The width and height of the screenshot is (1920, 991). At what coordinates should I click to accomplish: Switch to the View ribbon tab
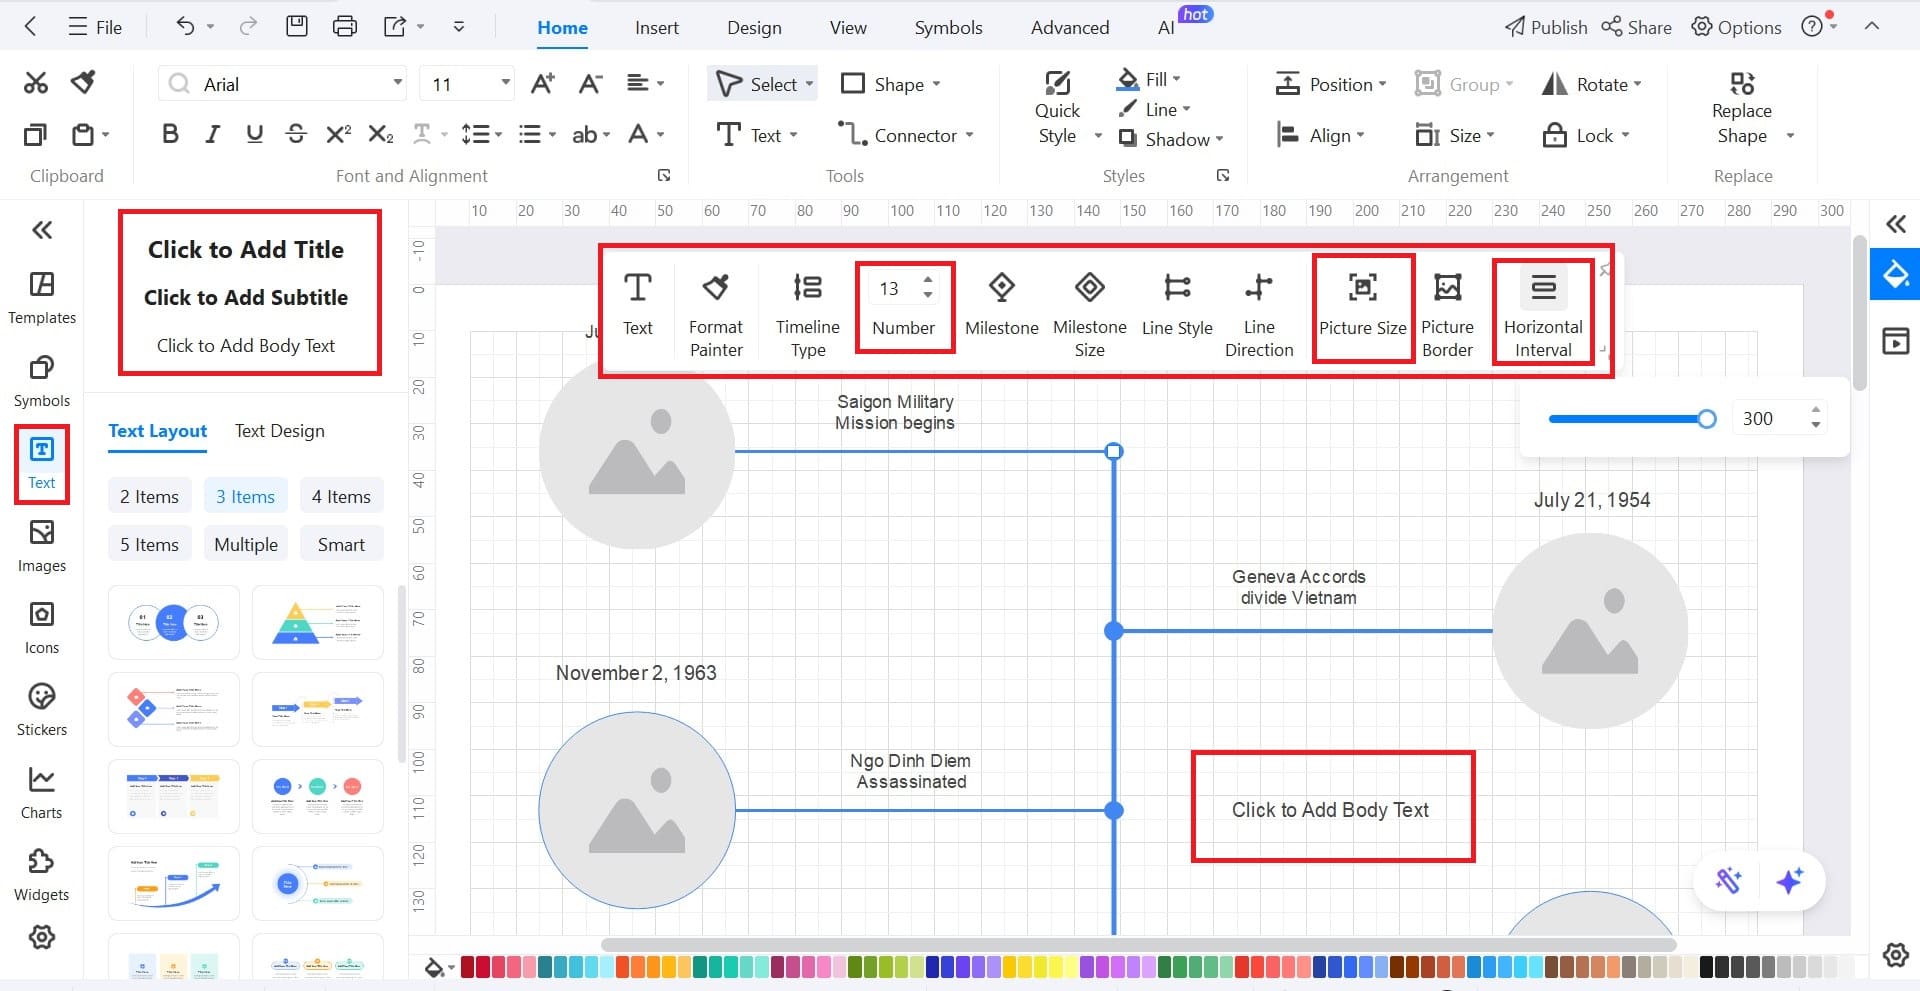(x=848, y=28)
